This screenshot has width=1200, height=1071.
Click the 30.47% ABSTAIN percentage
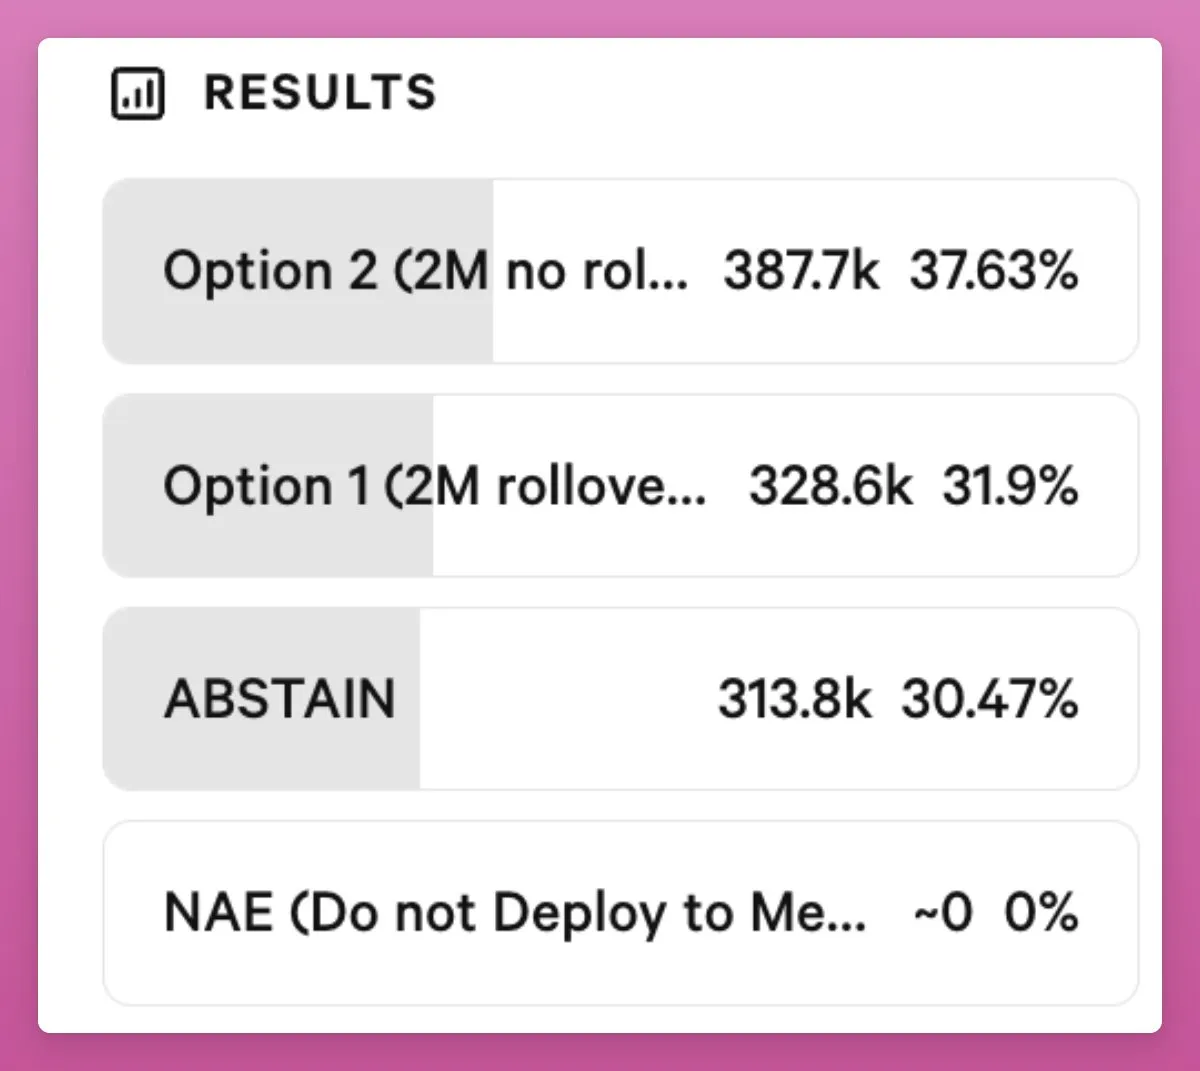coord(989,698)
